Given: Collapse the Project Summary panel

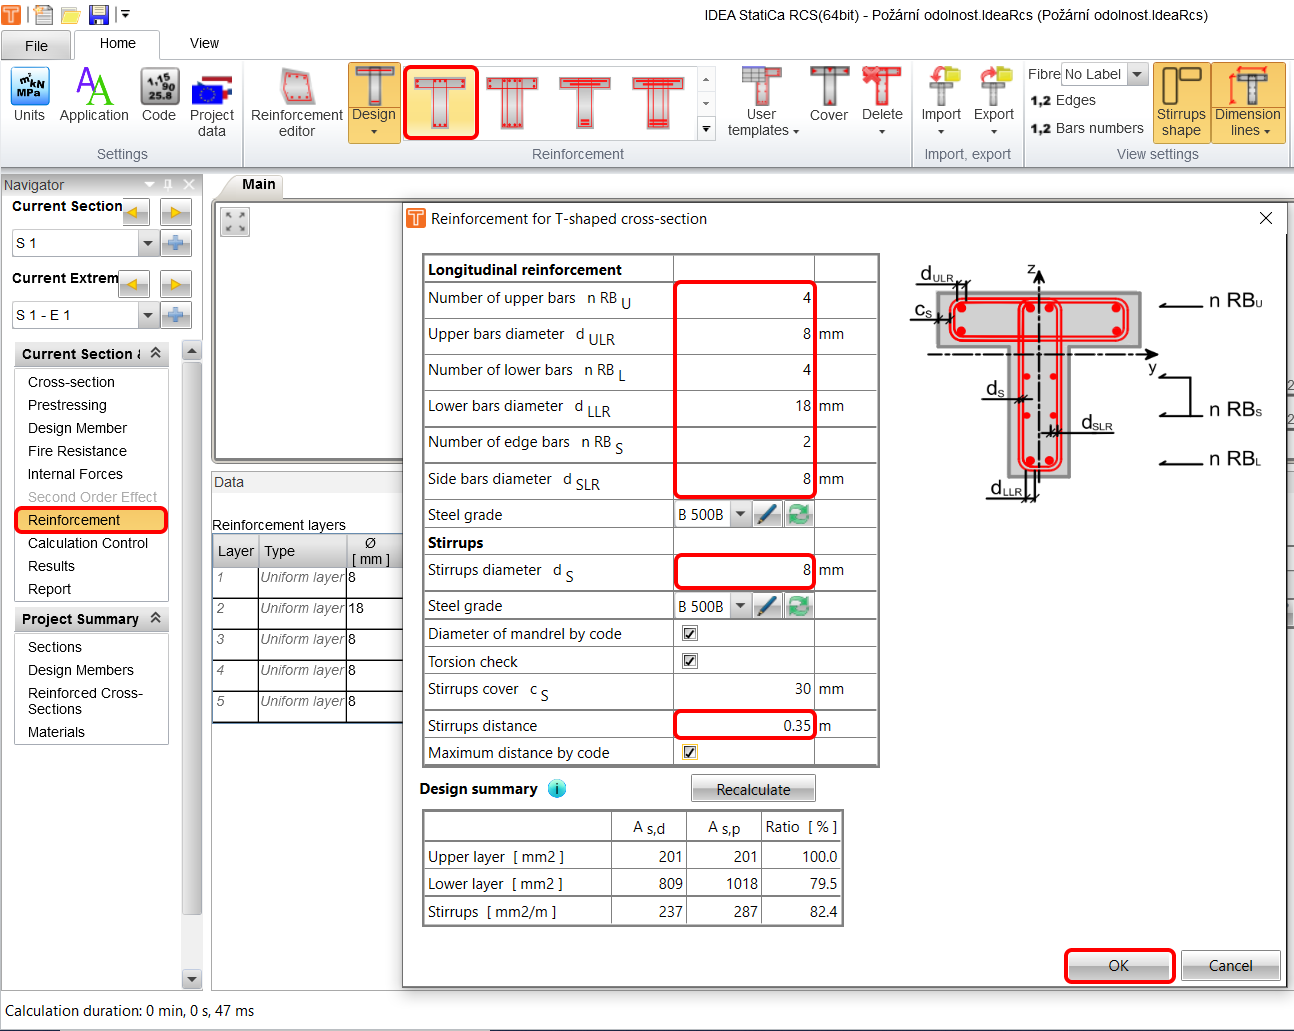Looking at the screenshot, I should [x=154, y=618].
